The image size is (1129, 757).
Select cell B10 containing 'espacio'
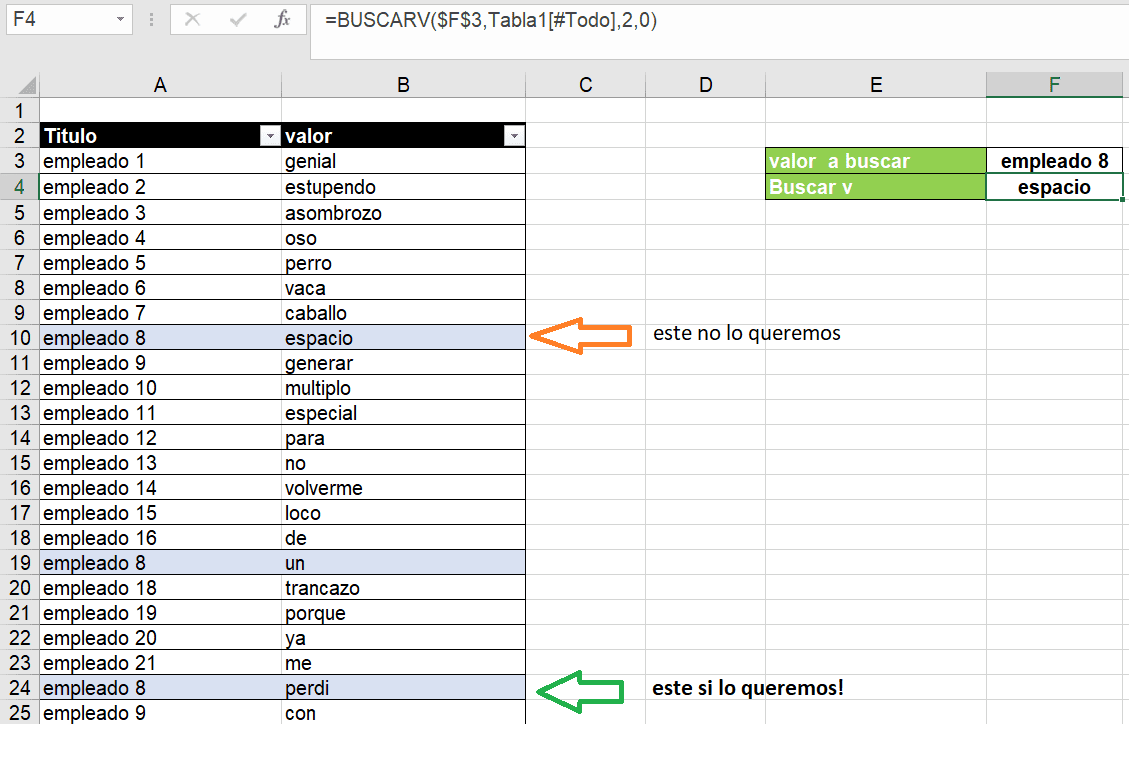click(403, 338)
